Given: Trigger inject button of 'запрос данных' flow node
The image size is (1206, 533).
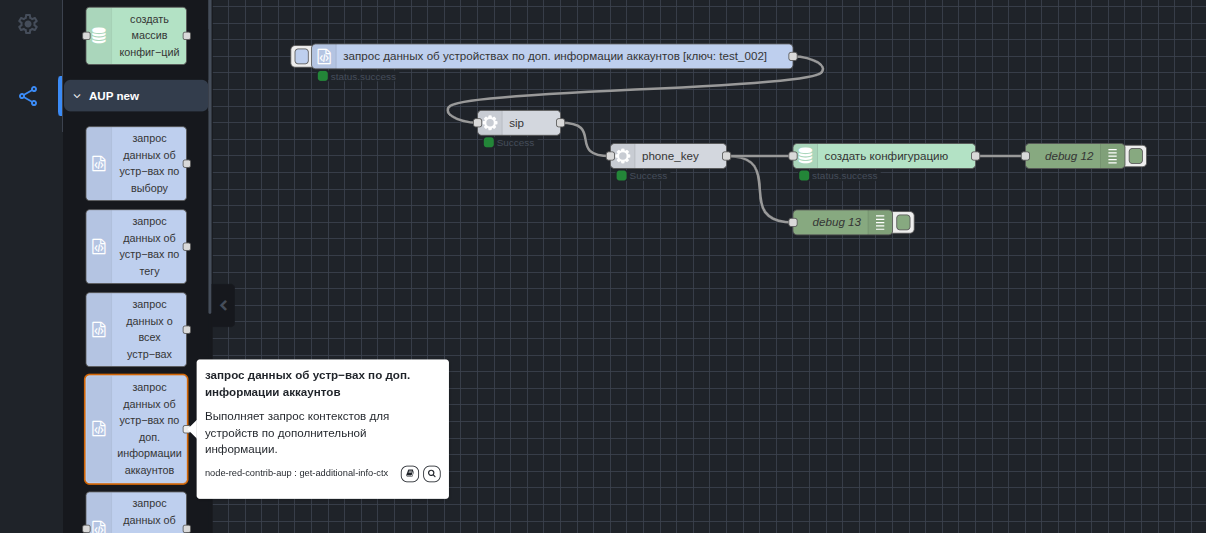Looking at the screenshot, I should click(301, 56).
